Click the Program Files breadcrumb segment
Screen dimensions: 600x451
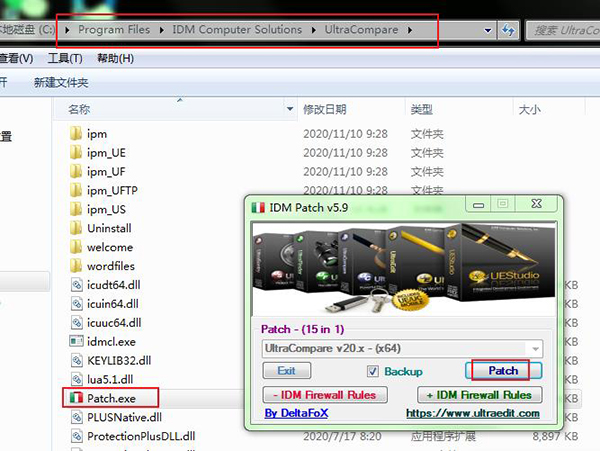click(x=114, y=30)
